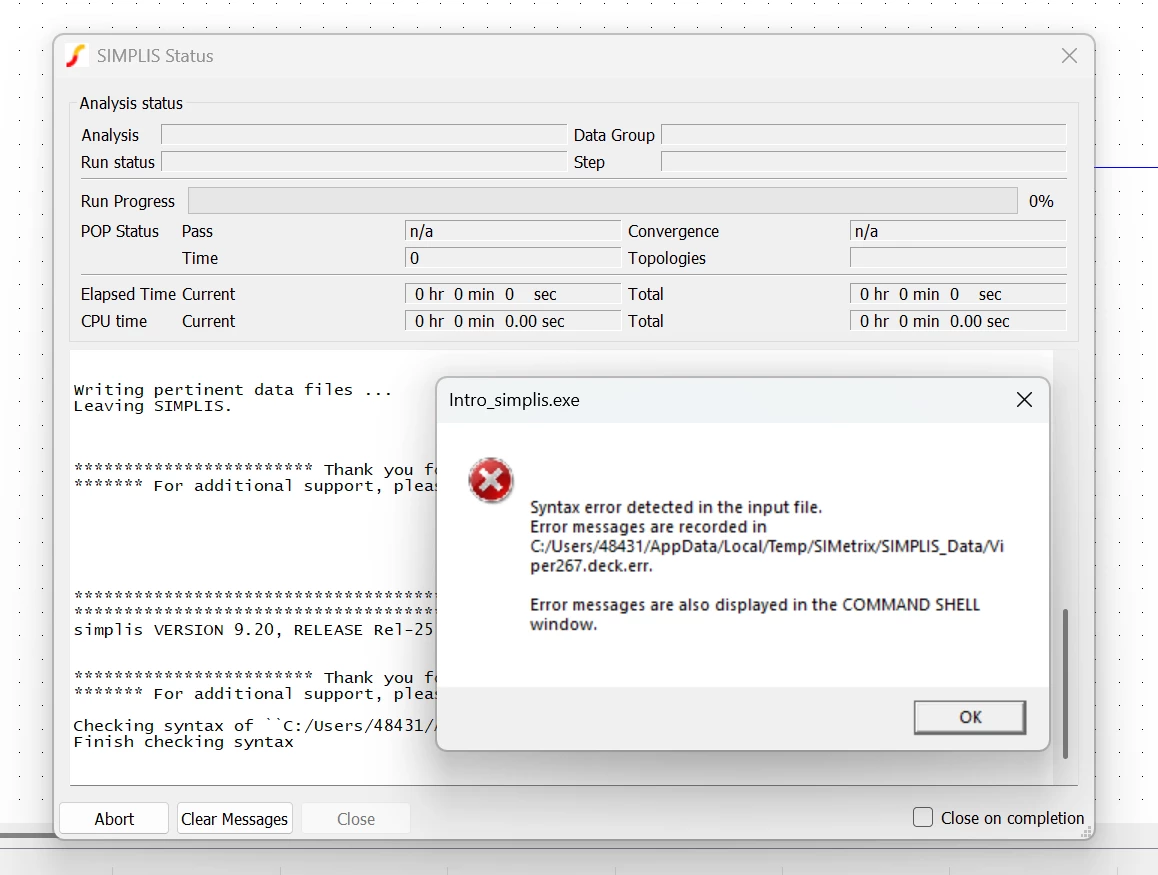Click the Run status field
1158x875 pixels.
pos(363,162)
